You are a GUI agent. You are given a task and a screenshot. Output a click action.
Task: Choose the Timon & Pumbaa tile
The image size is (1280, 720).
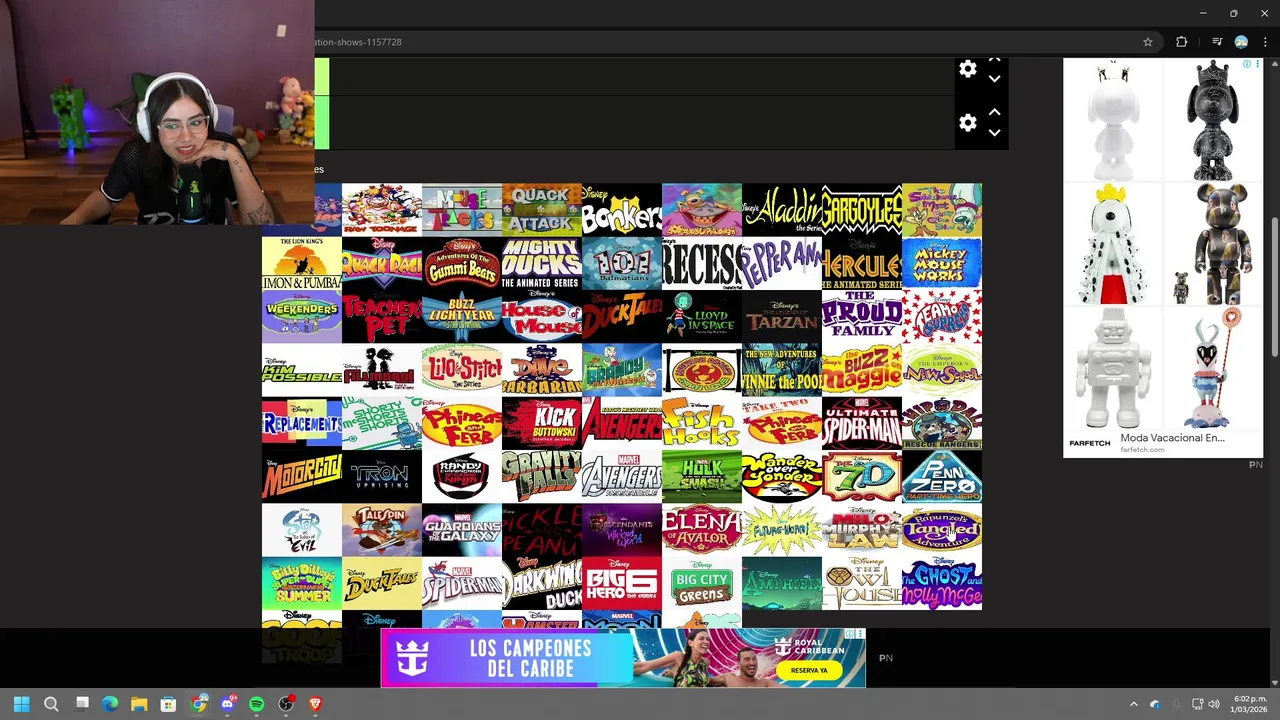click(301, 264)
